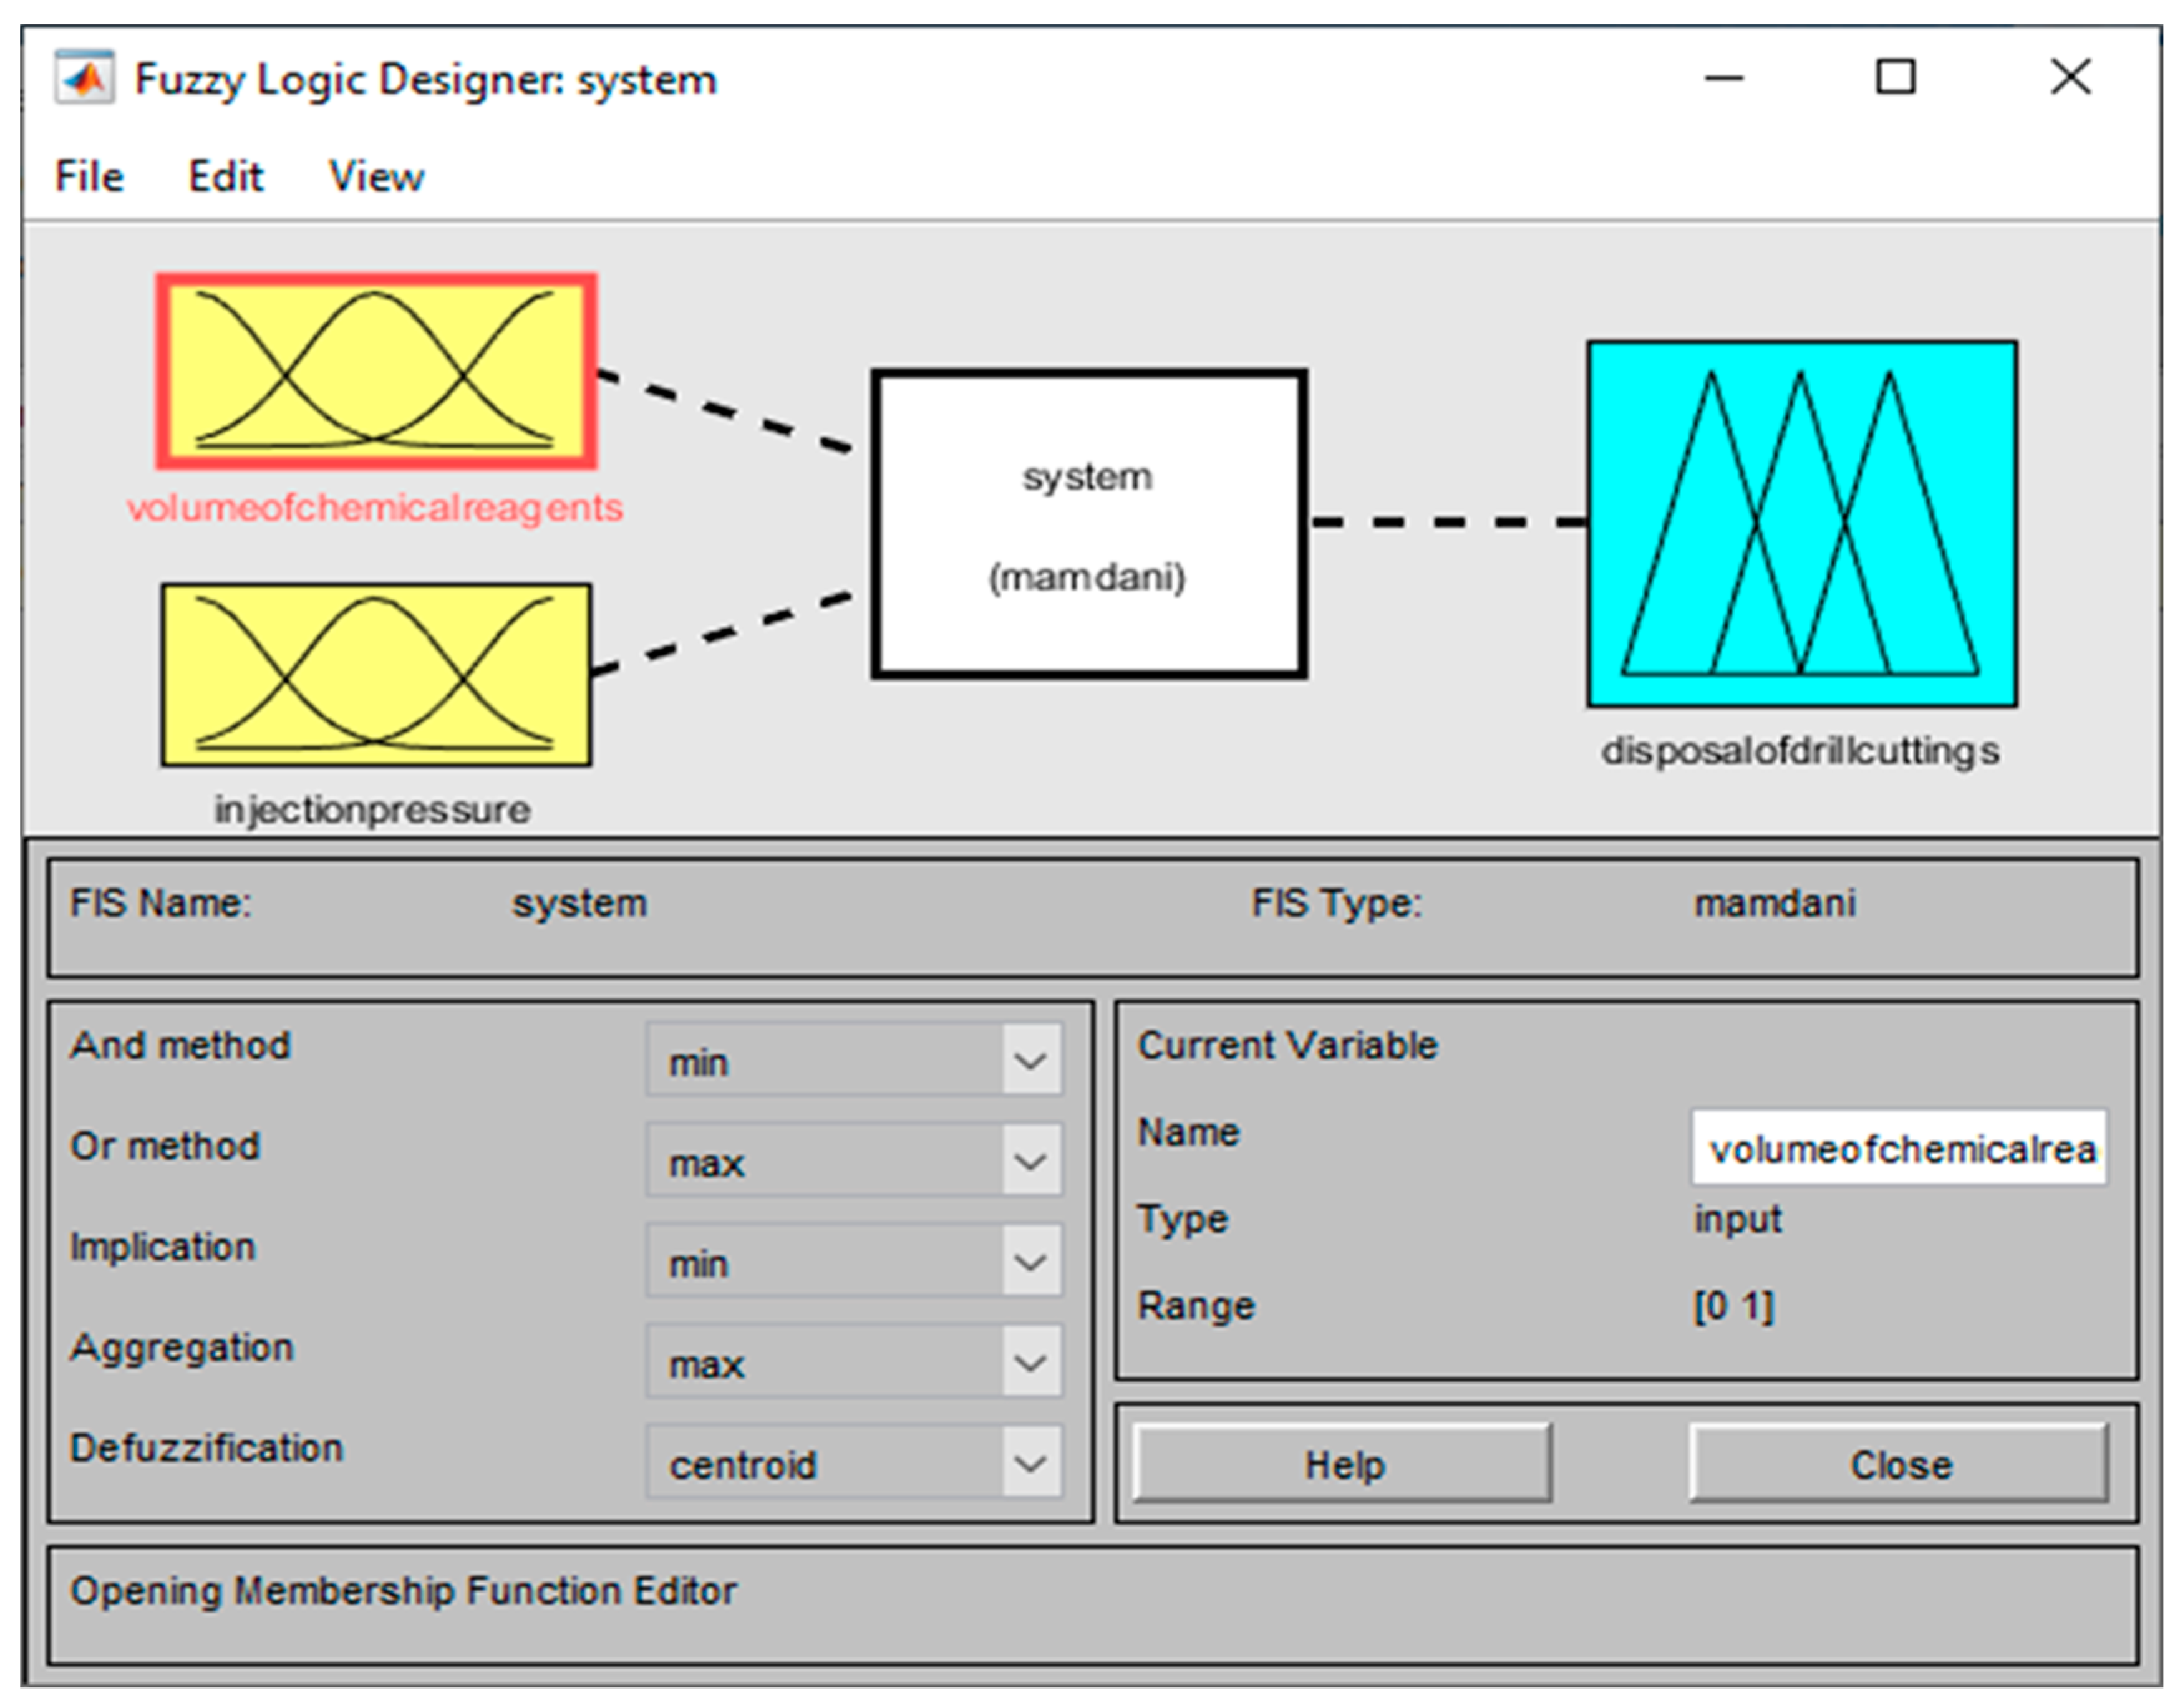Click the volumeofchemicalreagents red label text

pyautogui.click(x=375, y=508)
